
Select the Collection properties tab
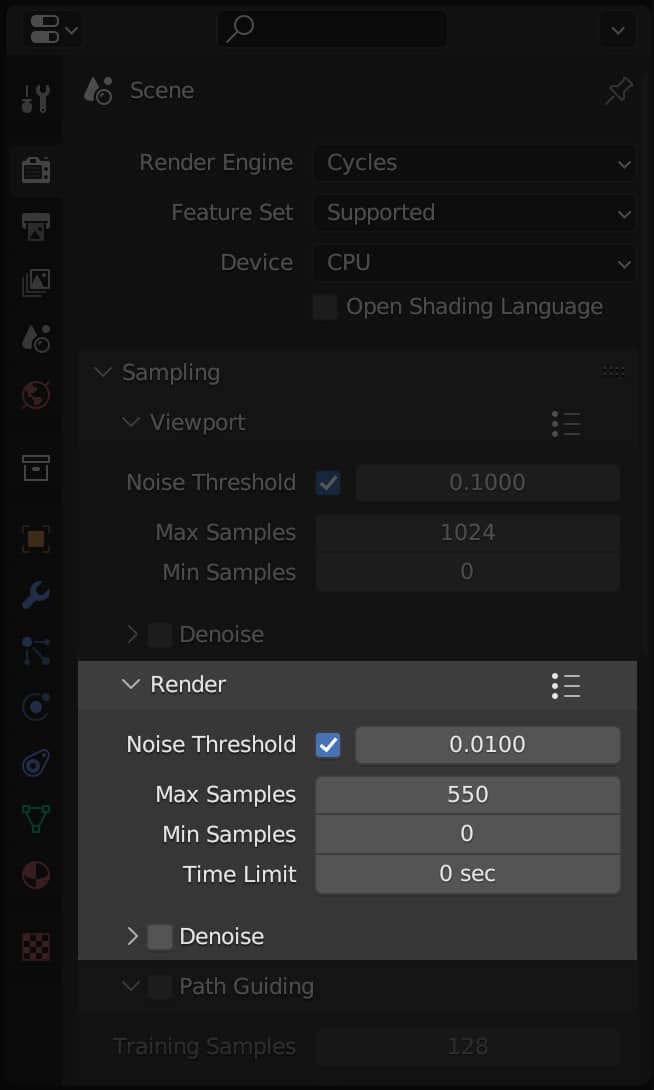(x=36, y=466)
